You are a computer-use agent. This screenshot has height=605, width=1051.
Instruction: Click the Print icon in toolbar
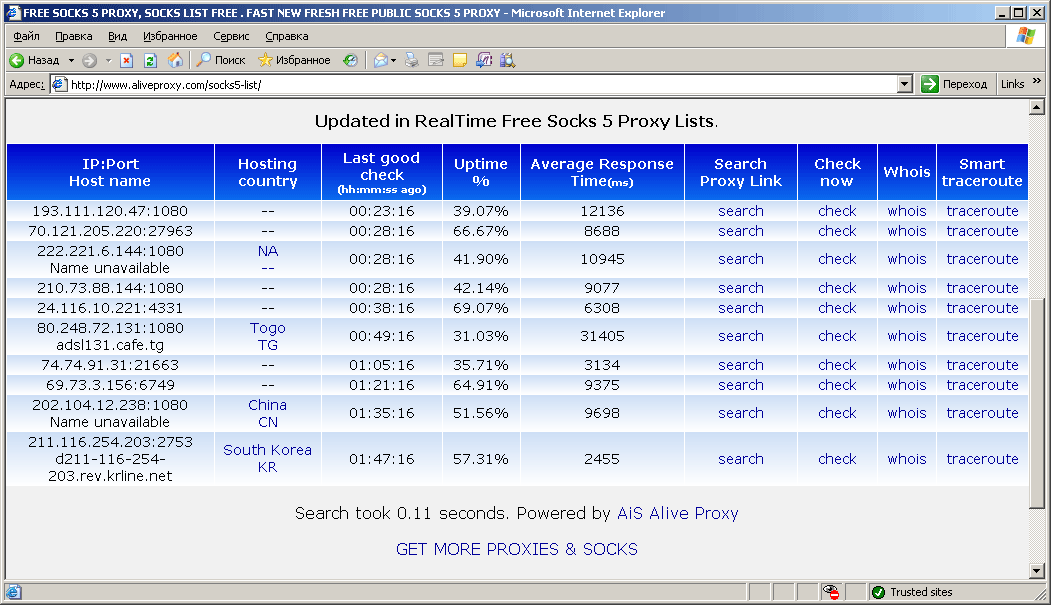tap(412, 60)
